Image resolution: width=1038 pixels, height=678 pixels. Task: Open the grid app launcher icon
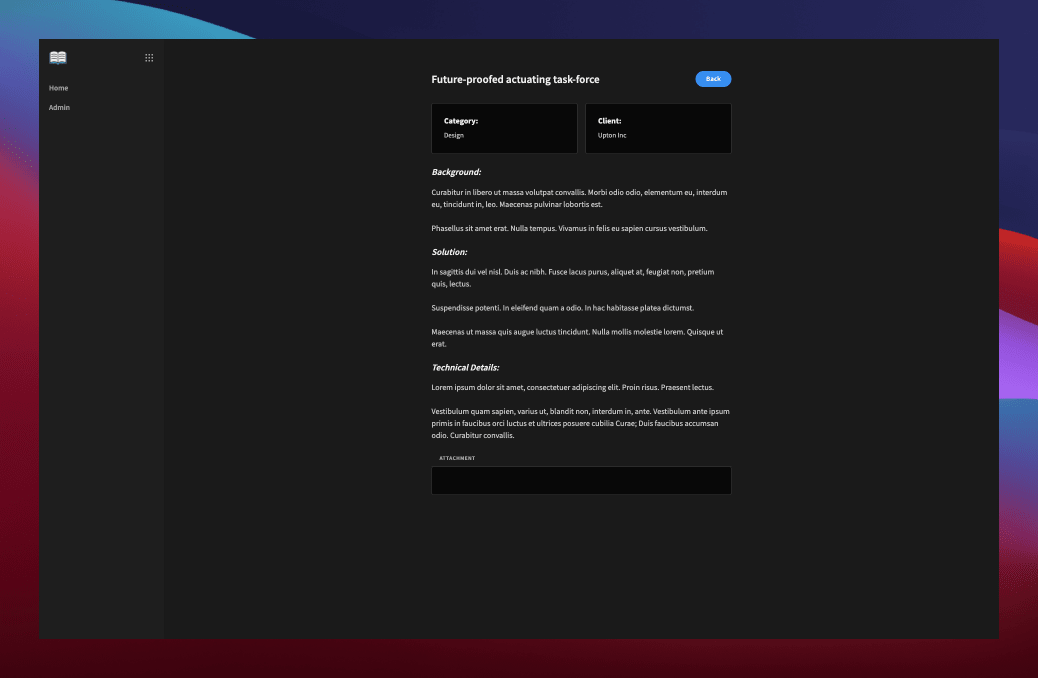[149, 57]
